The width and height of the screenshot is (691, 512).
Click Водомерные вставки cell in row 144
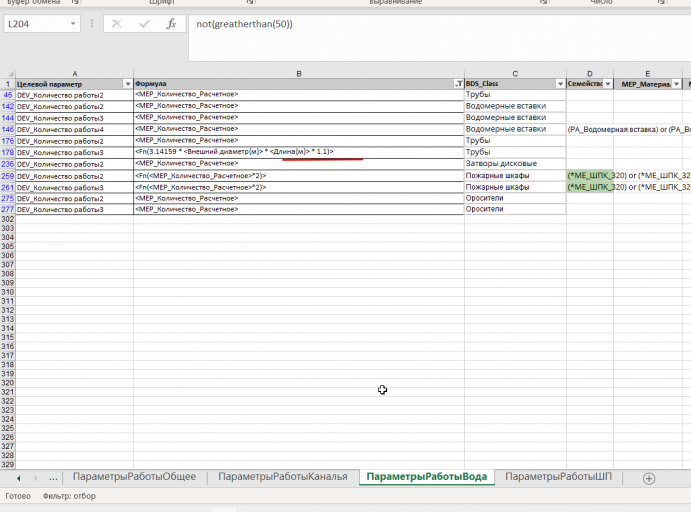[x=515, y=118]
